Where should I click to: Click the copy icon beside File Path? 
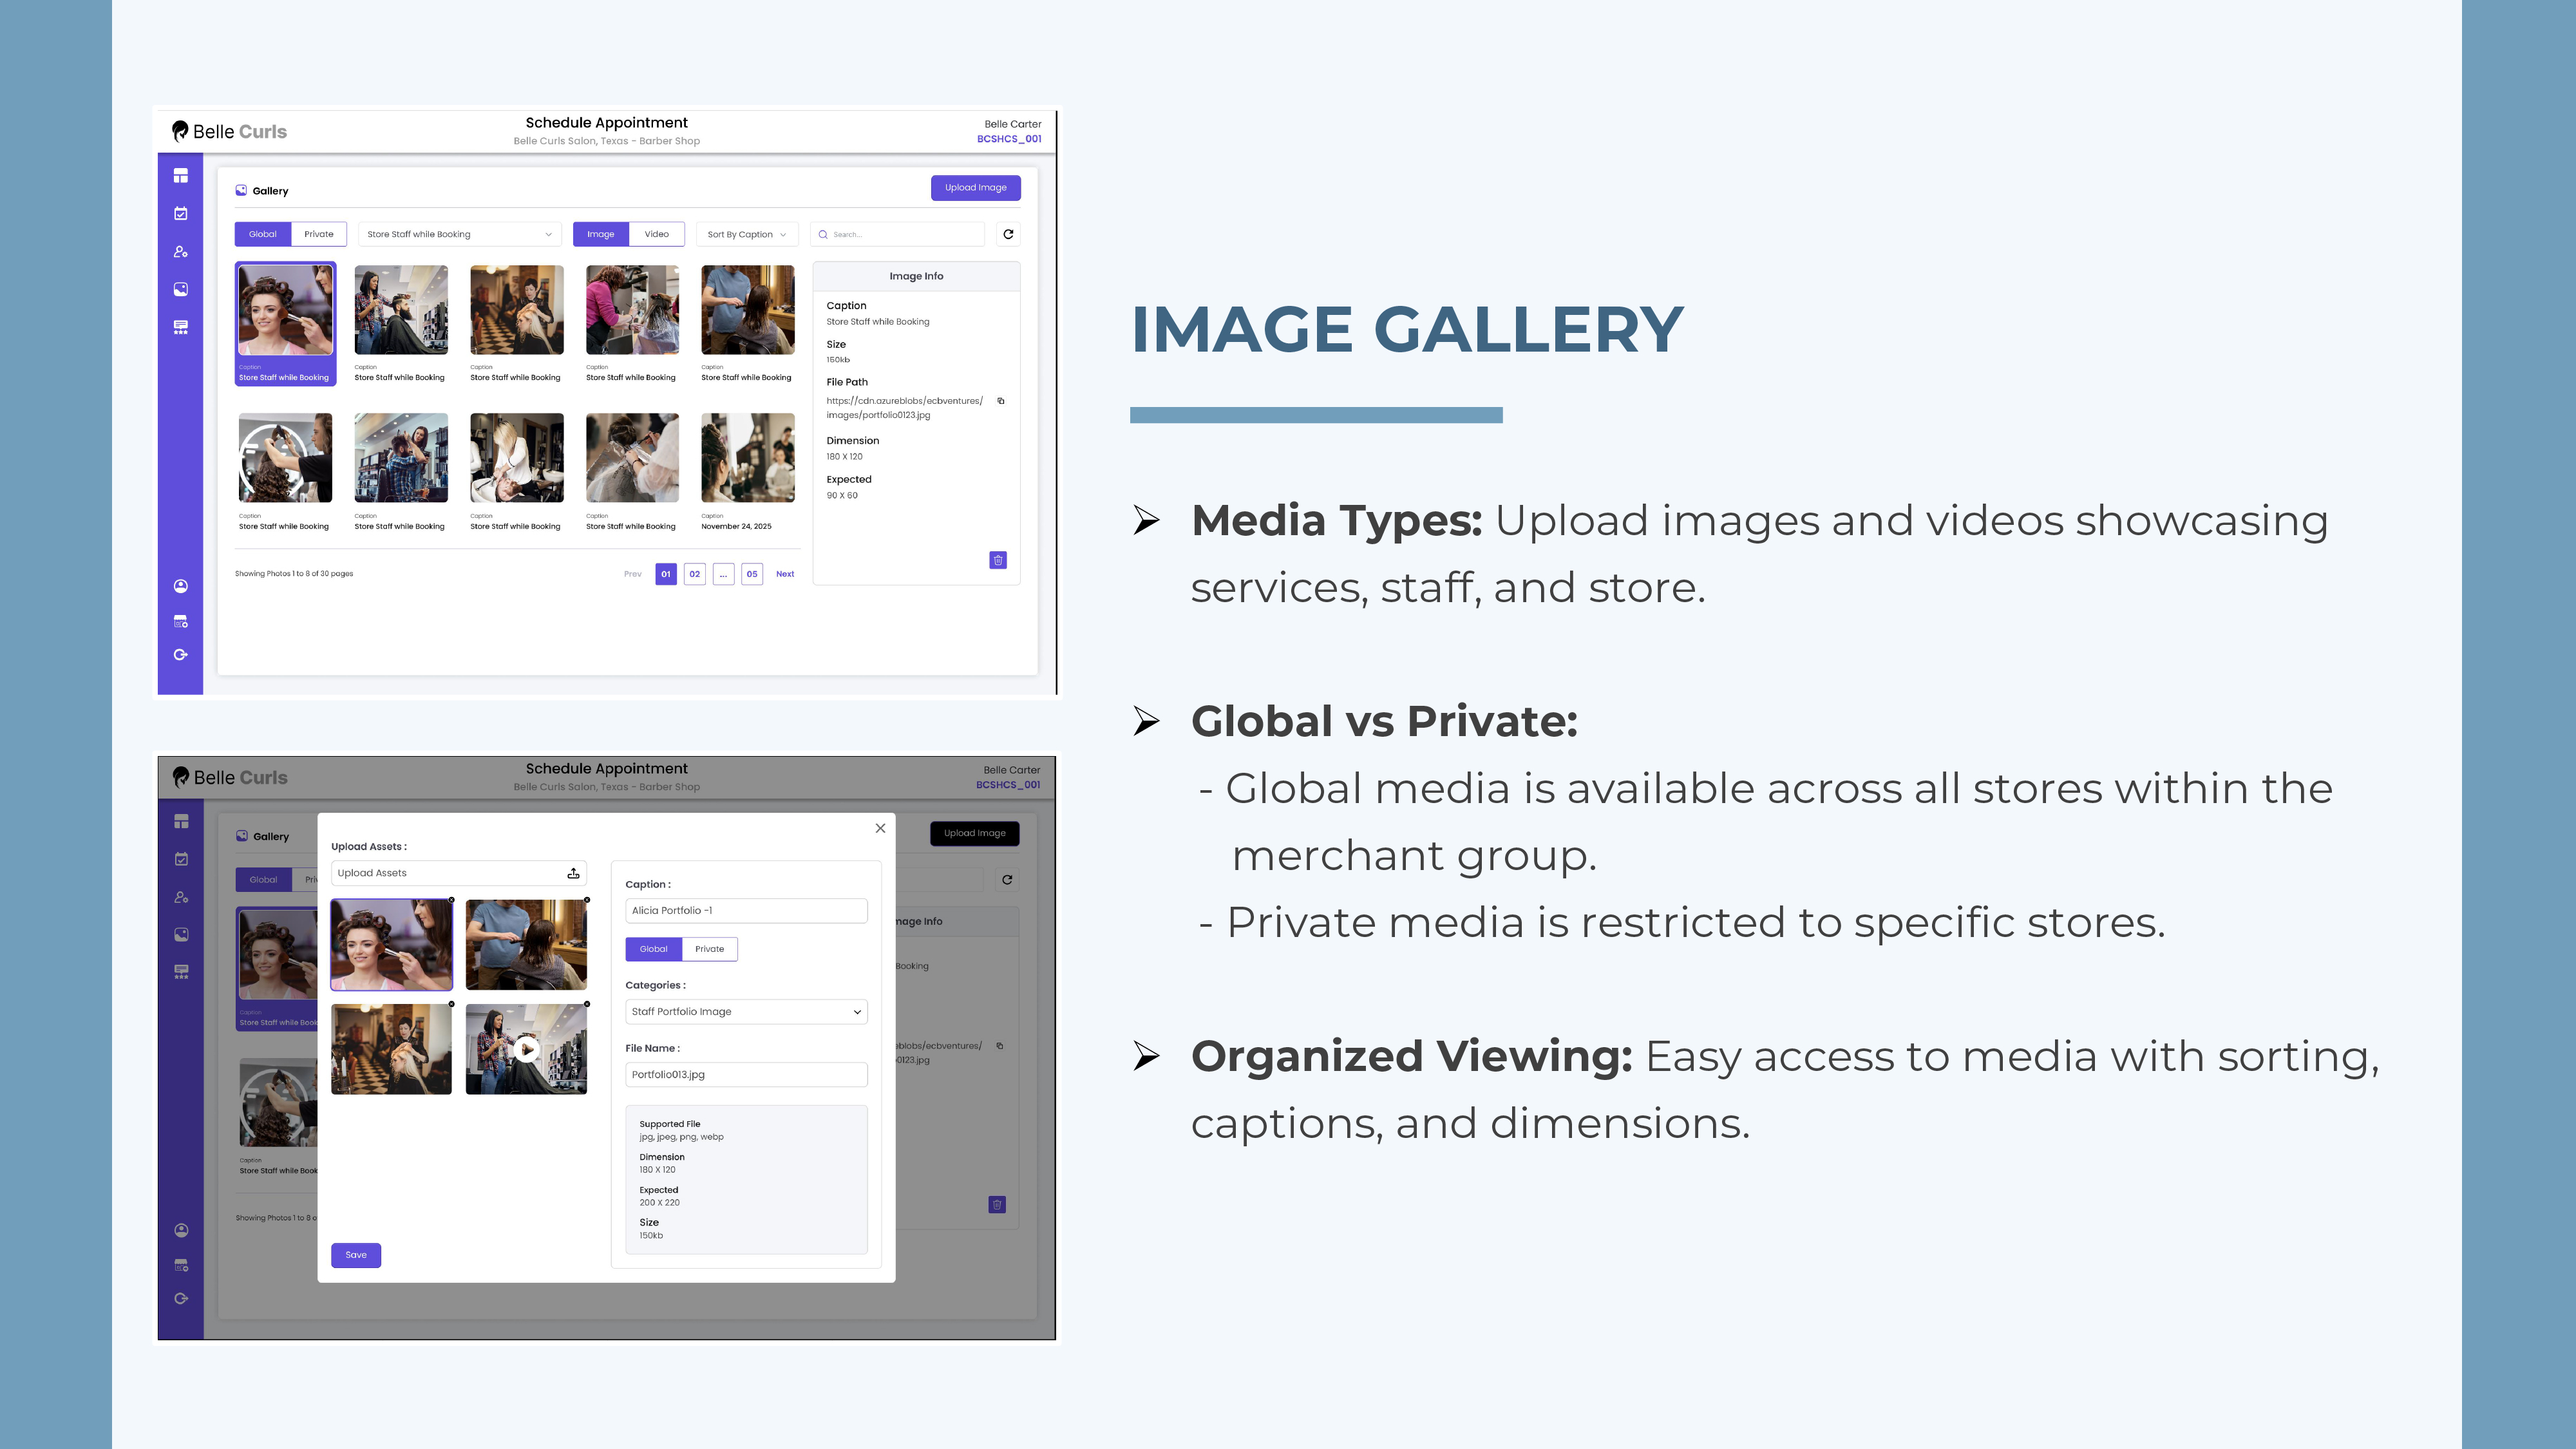[1001, 401]
